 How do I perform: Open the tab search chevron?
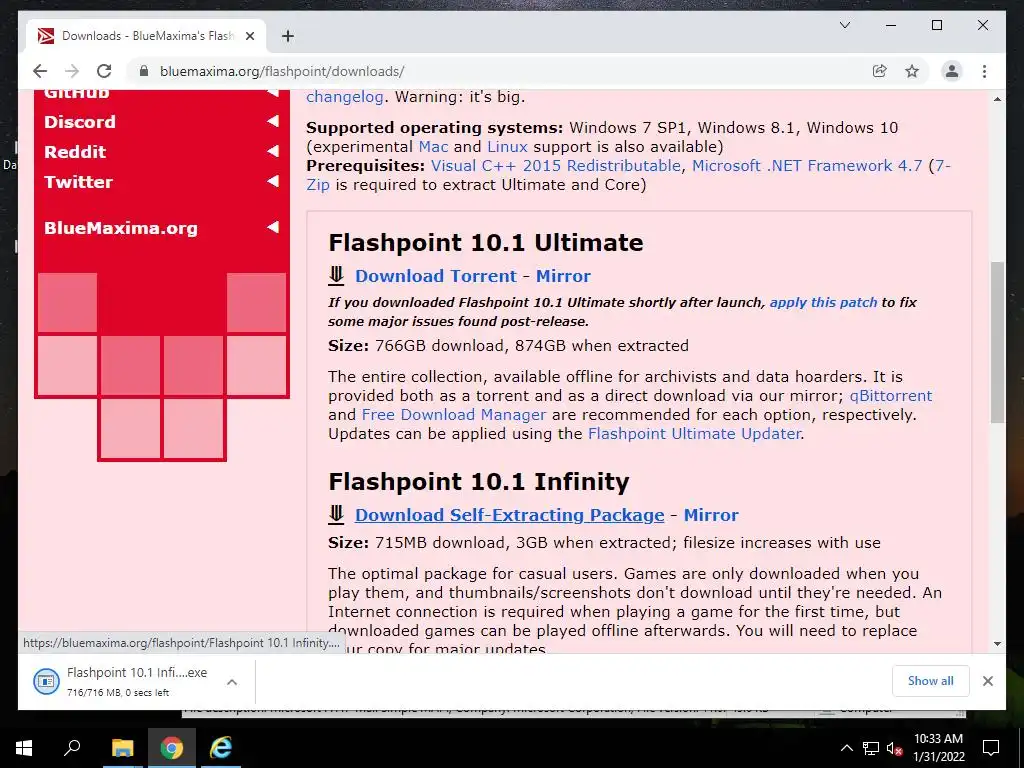pos(844,25)
